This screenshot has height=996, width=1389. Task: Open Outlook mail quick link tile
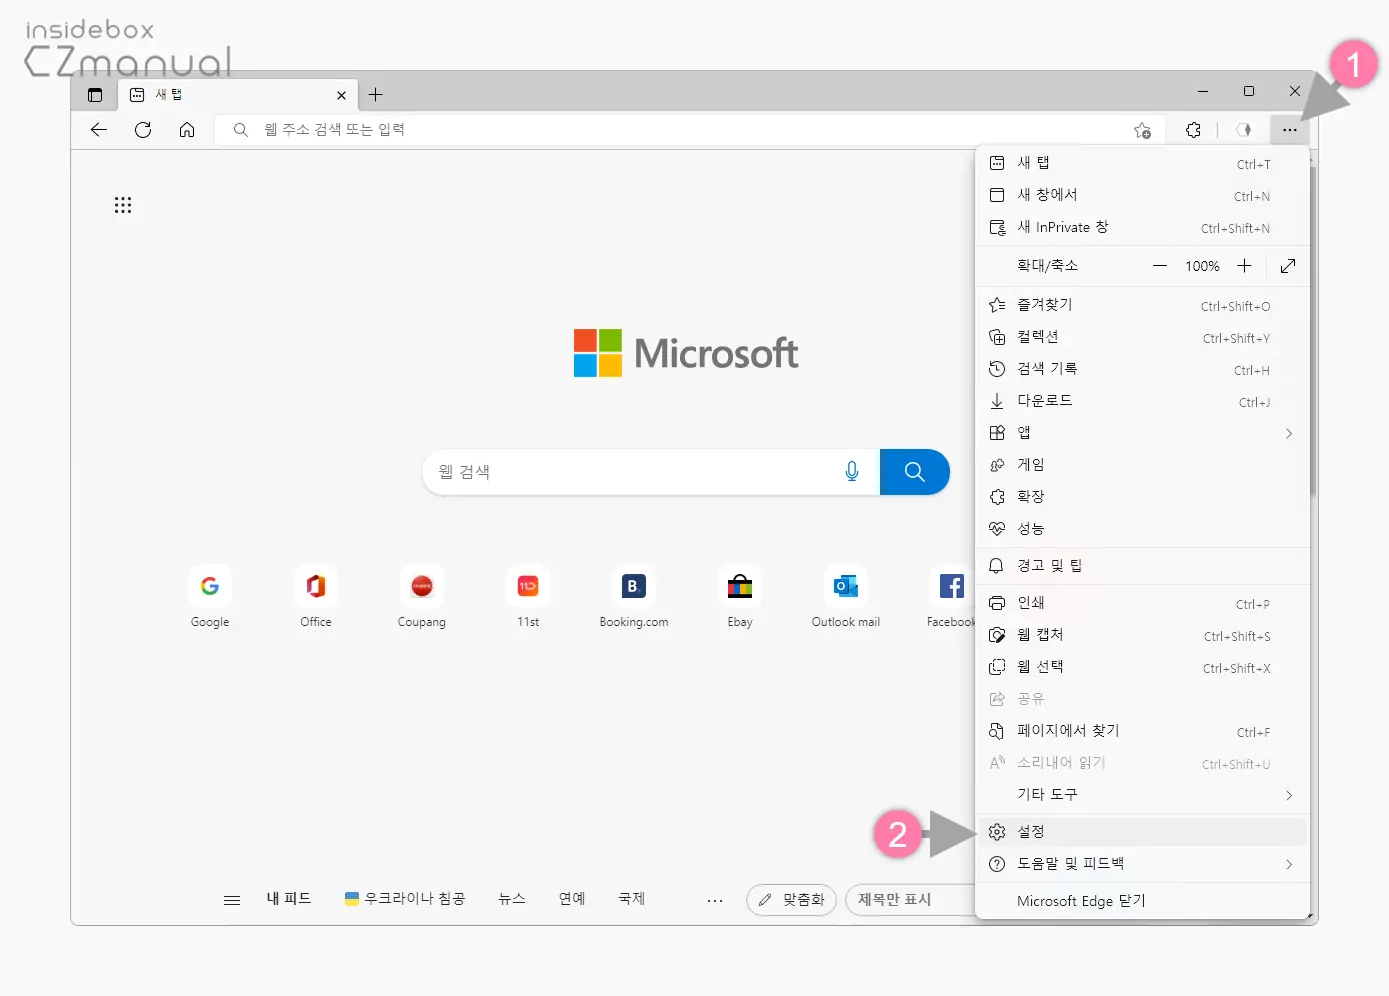[x=846, y=597]
